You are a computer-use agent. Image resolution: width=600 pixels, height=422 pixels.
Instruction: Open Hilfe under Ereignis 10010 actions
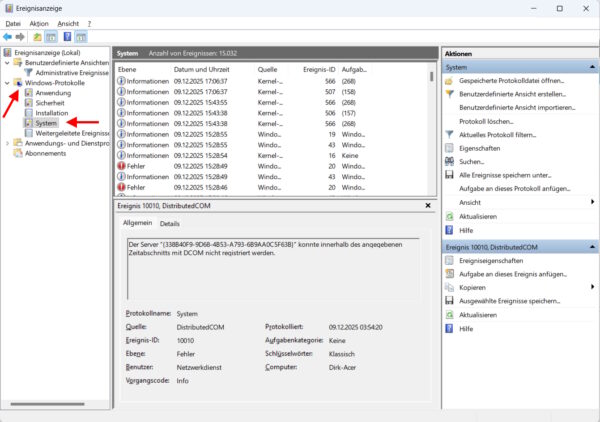[466, 329]
